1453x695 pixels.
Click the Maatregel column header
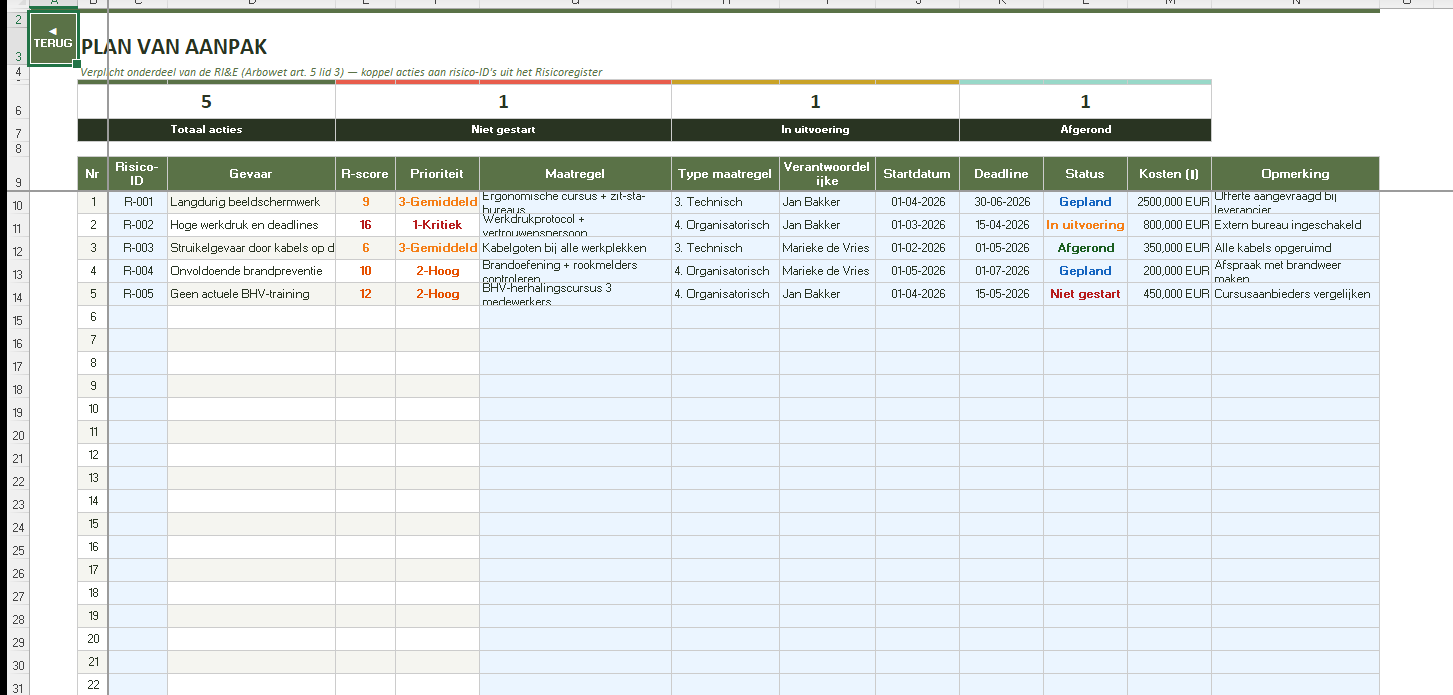575,173
